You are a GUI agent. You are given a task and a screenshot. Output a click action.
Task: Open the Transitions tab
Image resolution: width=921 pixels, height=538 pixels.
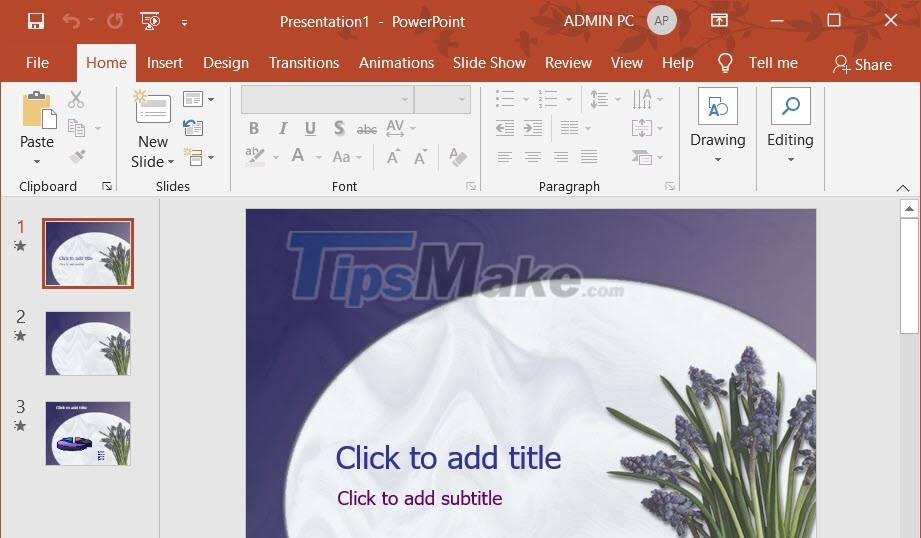[x=304, y=63]
